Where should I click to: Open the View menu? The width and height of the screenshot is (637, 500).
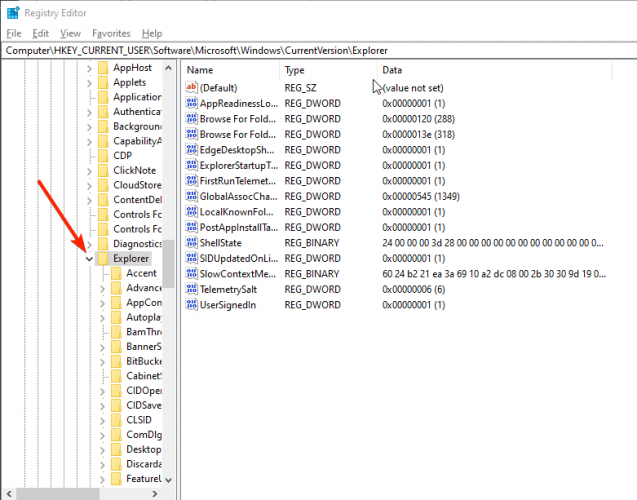tap(70, 34)
